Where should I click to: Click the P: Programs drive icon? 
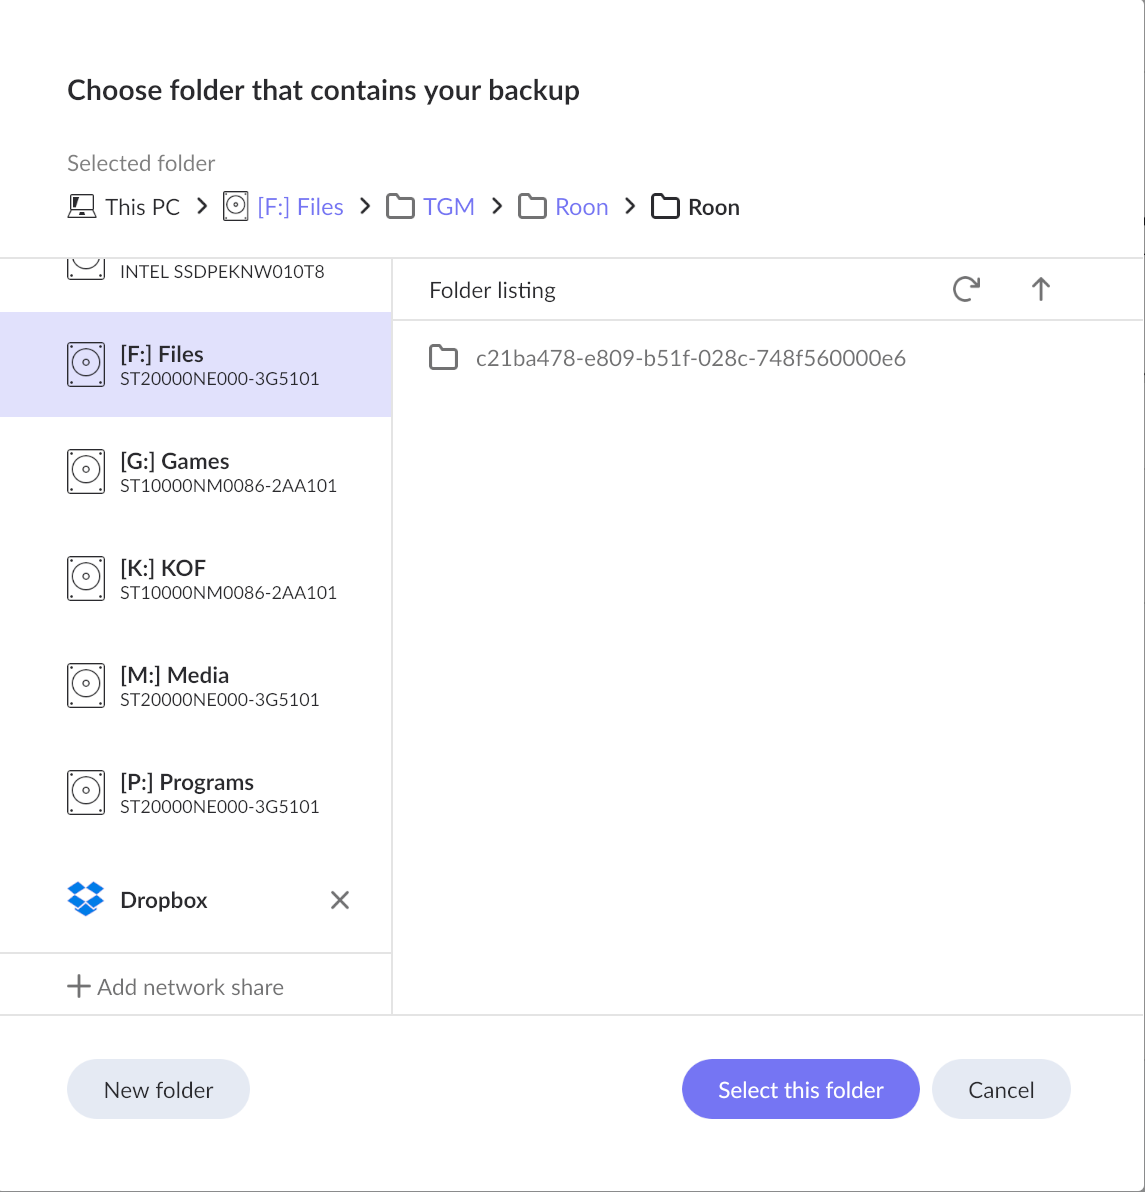(x=86, y=793)
